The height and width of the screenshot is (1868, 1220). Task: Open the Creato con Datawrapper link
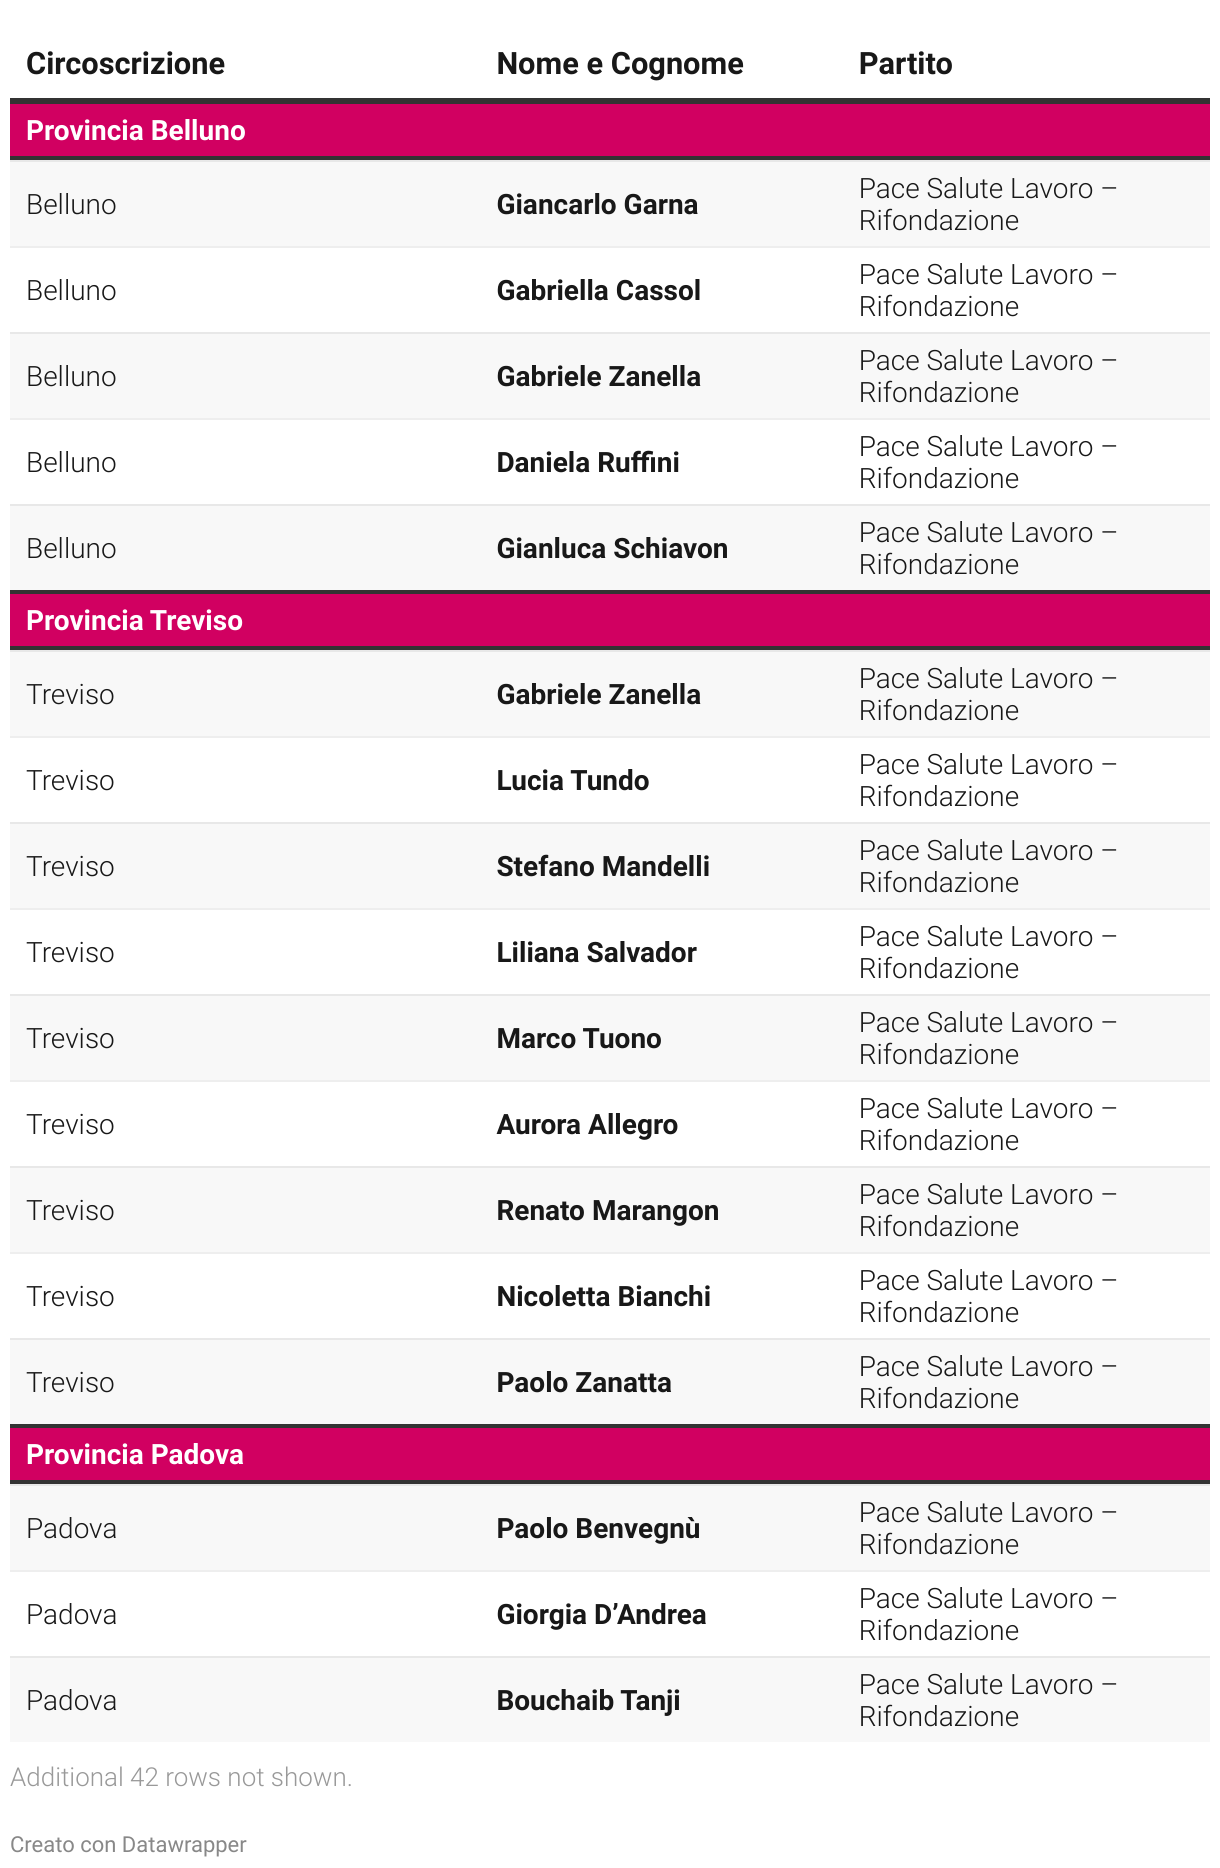[128, 1844]
